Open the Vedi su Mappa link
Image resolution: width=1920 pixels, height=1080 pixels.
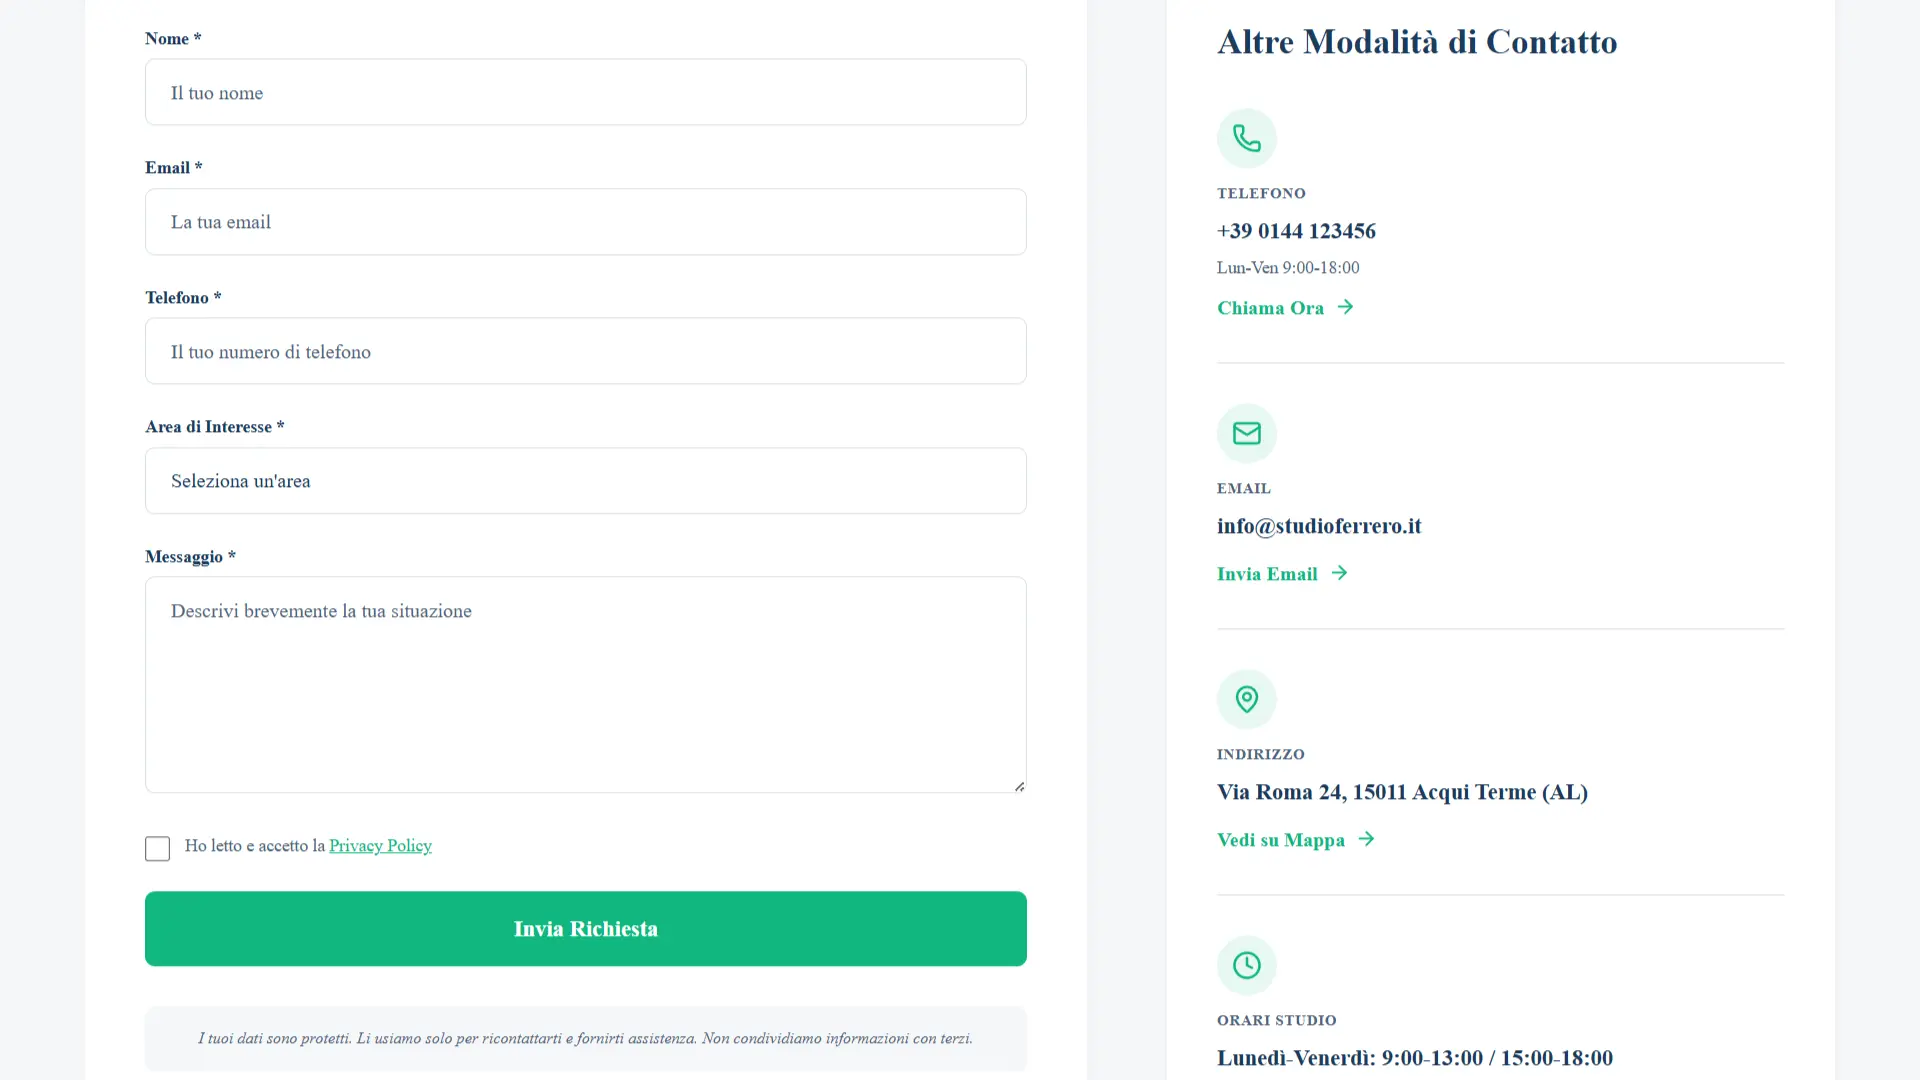click(x=1280, y=840)
